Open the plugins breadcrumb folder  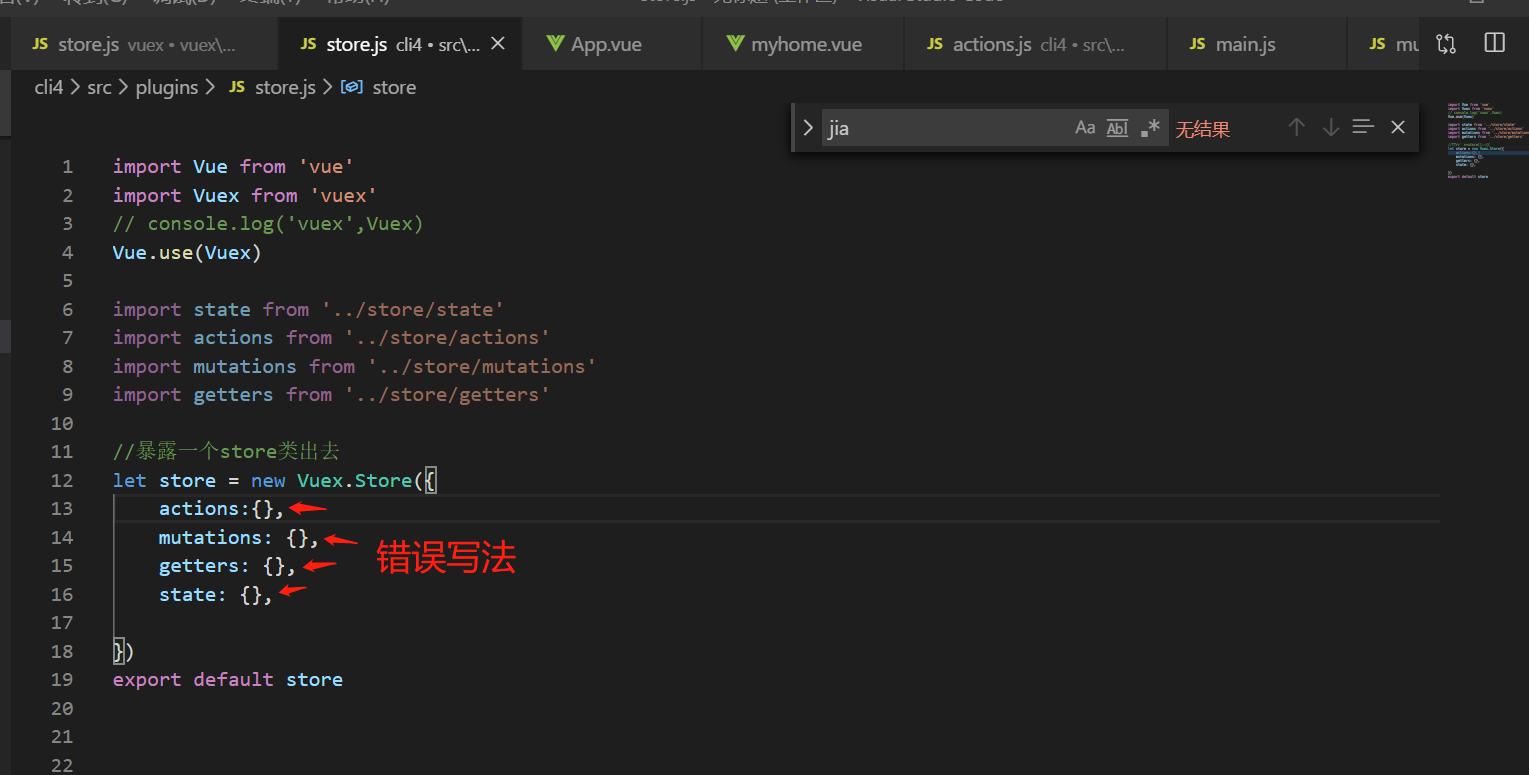167,87
